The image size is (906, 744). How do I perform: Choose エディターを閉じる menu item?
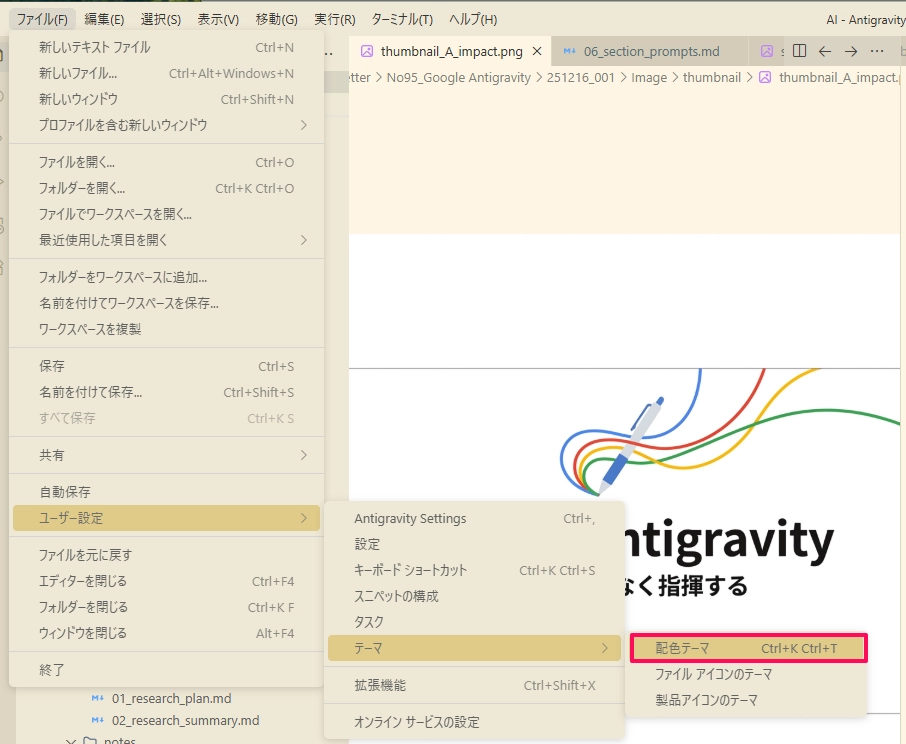(166, 581)
